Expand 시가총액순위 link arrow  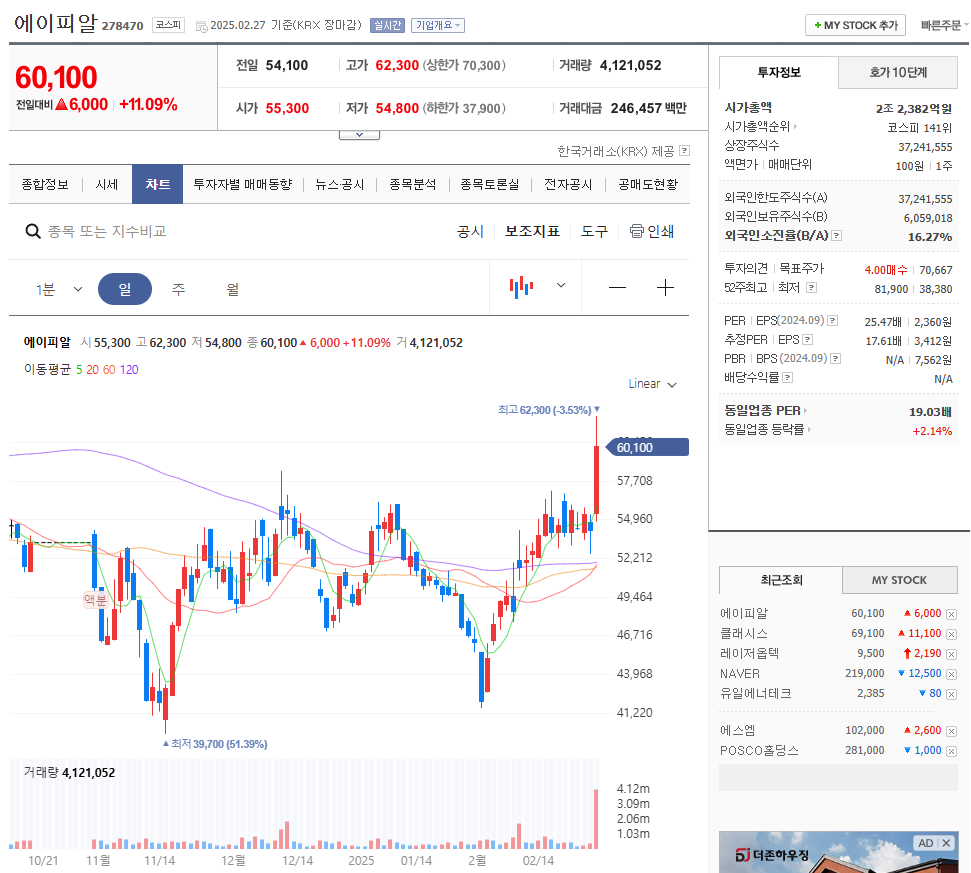point(795,126)
